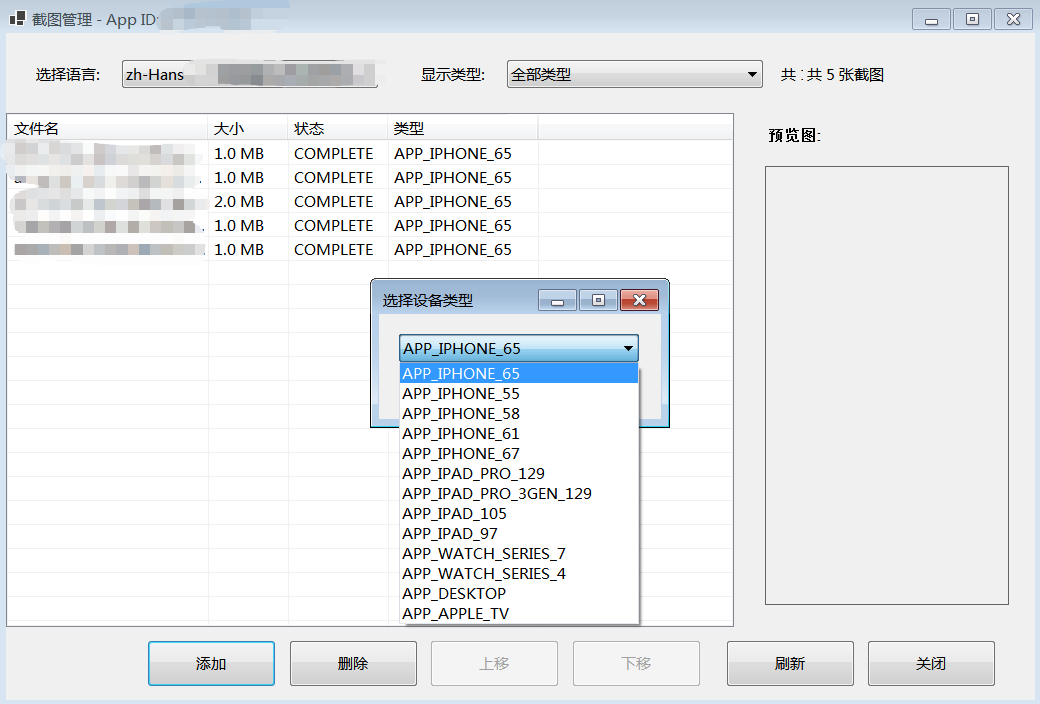Choose the APP_APPLE_TV option

(x=455, y=614)
